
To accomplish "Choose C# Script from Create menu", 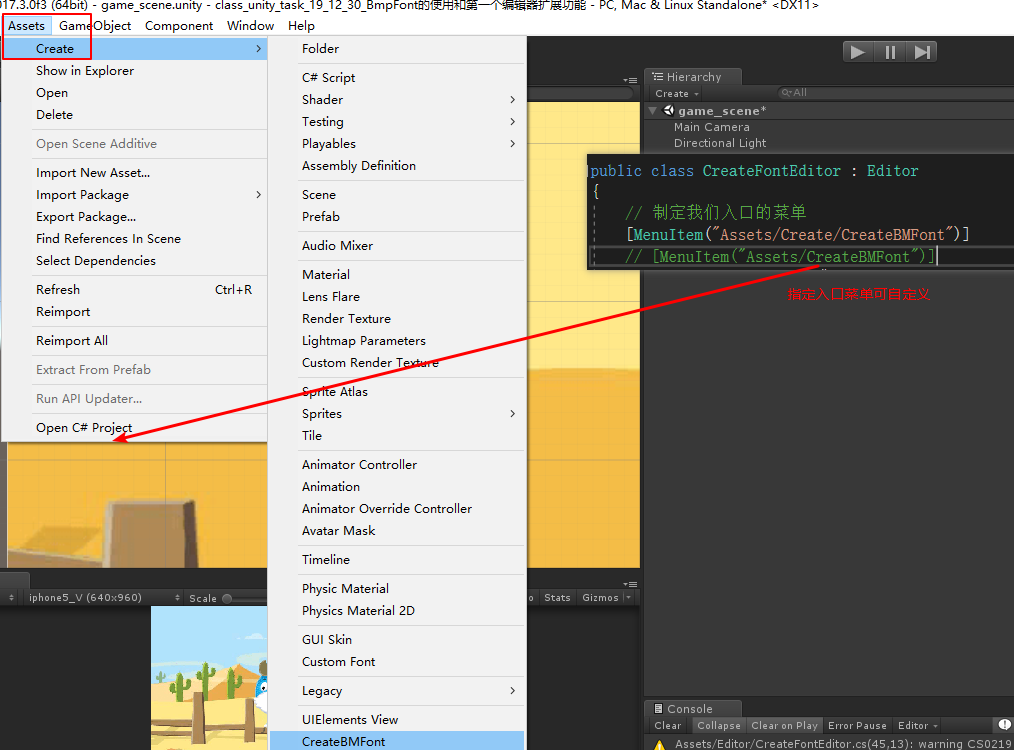I will (328, 77).
